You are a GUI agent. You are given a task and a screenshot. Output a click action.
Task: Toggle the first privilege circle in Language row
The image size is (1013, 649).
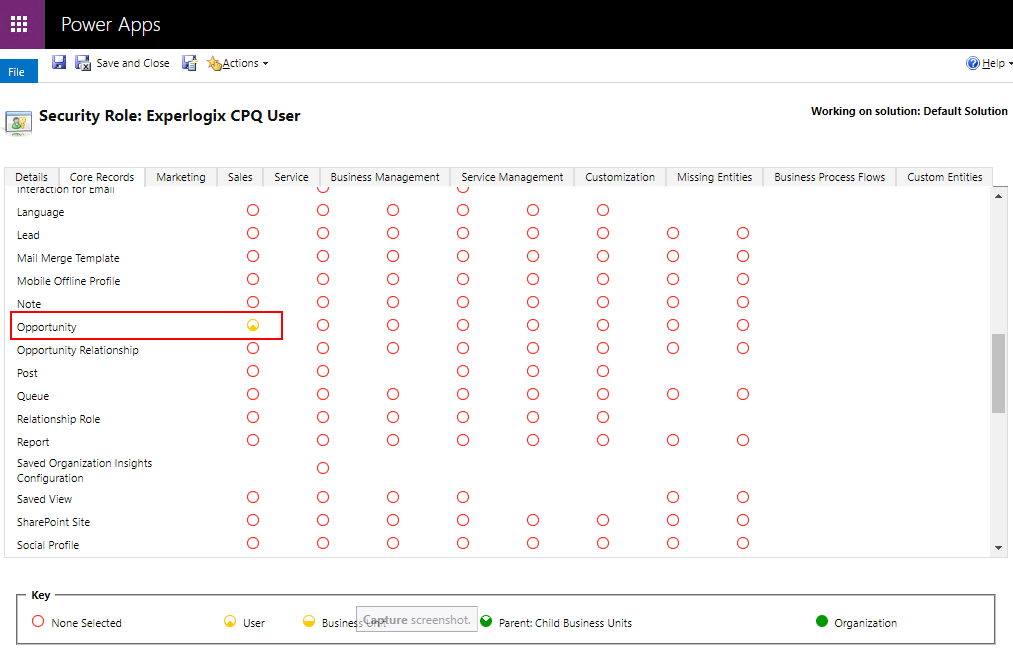coord(253,210)
